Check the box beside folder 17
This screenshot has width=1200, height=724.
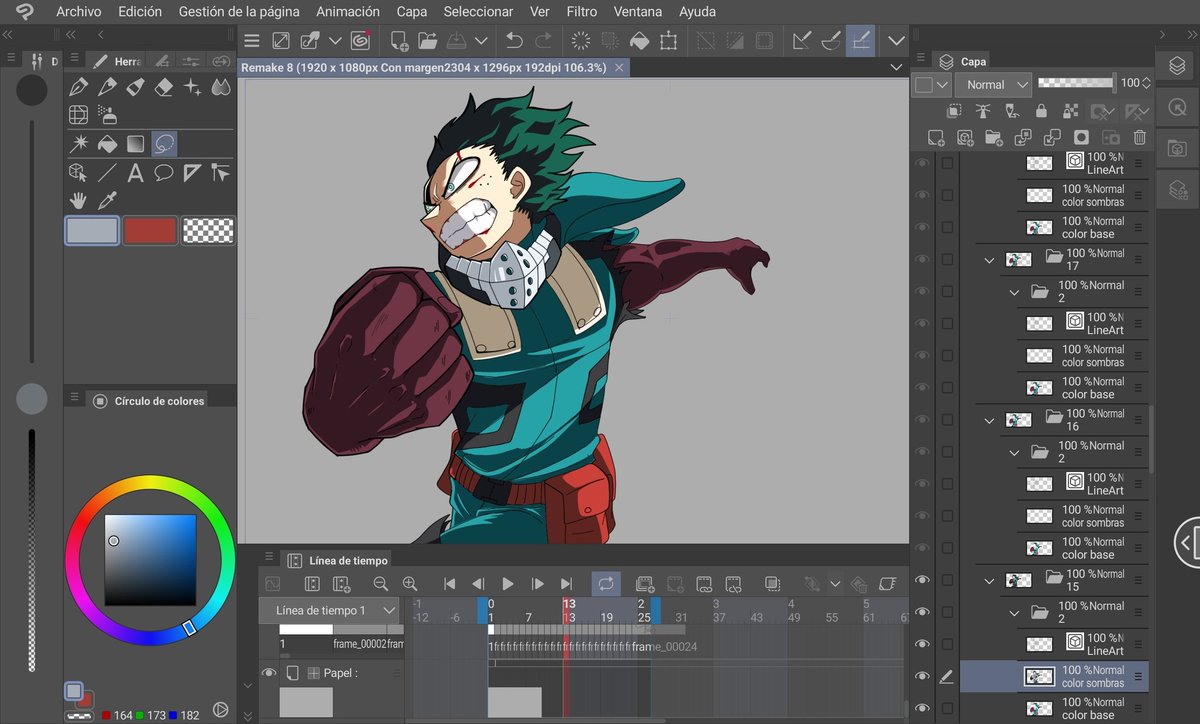point(947,259)
